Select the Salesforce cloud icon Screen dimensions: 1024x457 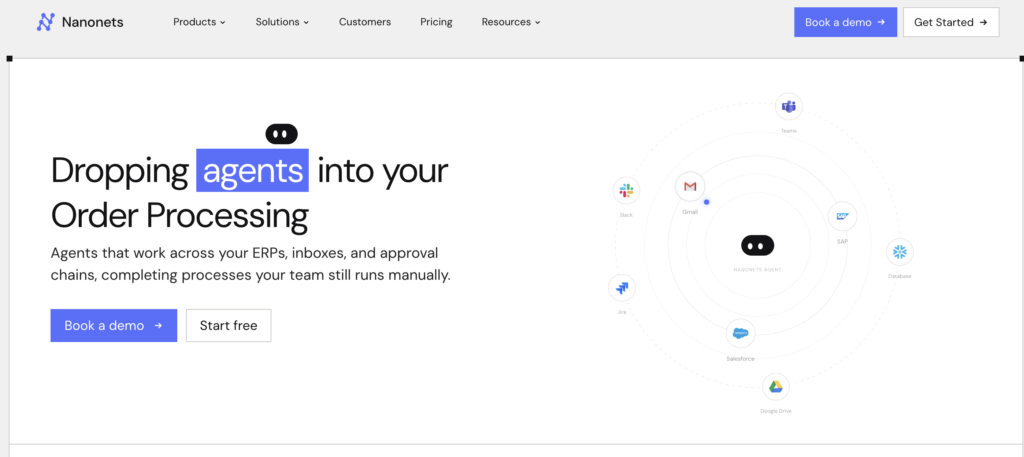741,334
